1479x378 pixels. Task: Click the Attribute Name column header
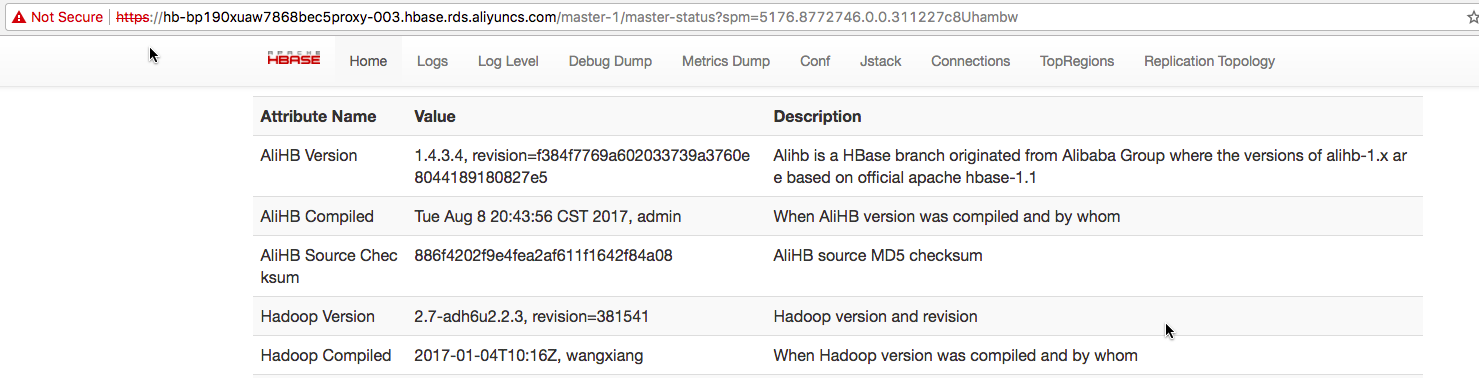pyautogui.click(x=318, y=116)
